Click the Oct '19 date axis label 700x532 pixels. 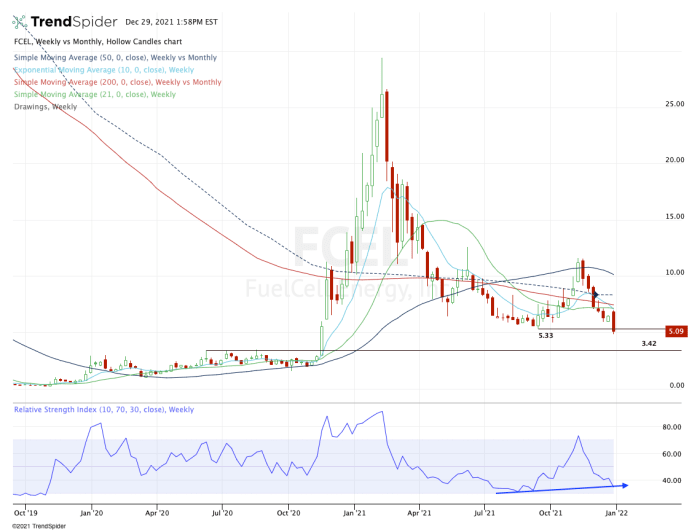(26, 513)
